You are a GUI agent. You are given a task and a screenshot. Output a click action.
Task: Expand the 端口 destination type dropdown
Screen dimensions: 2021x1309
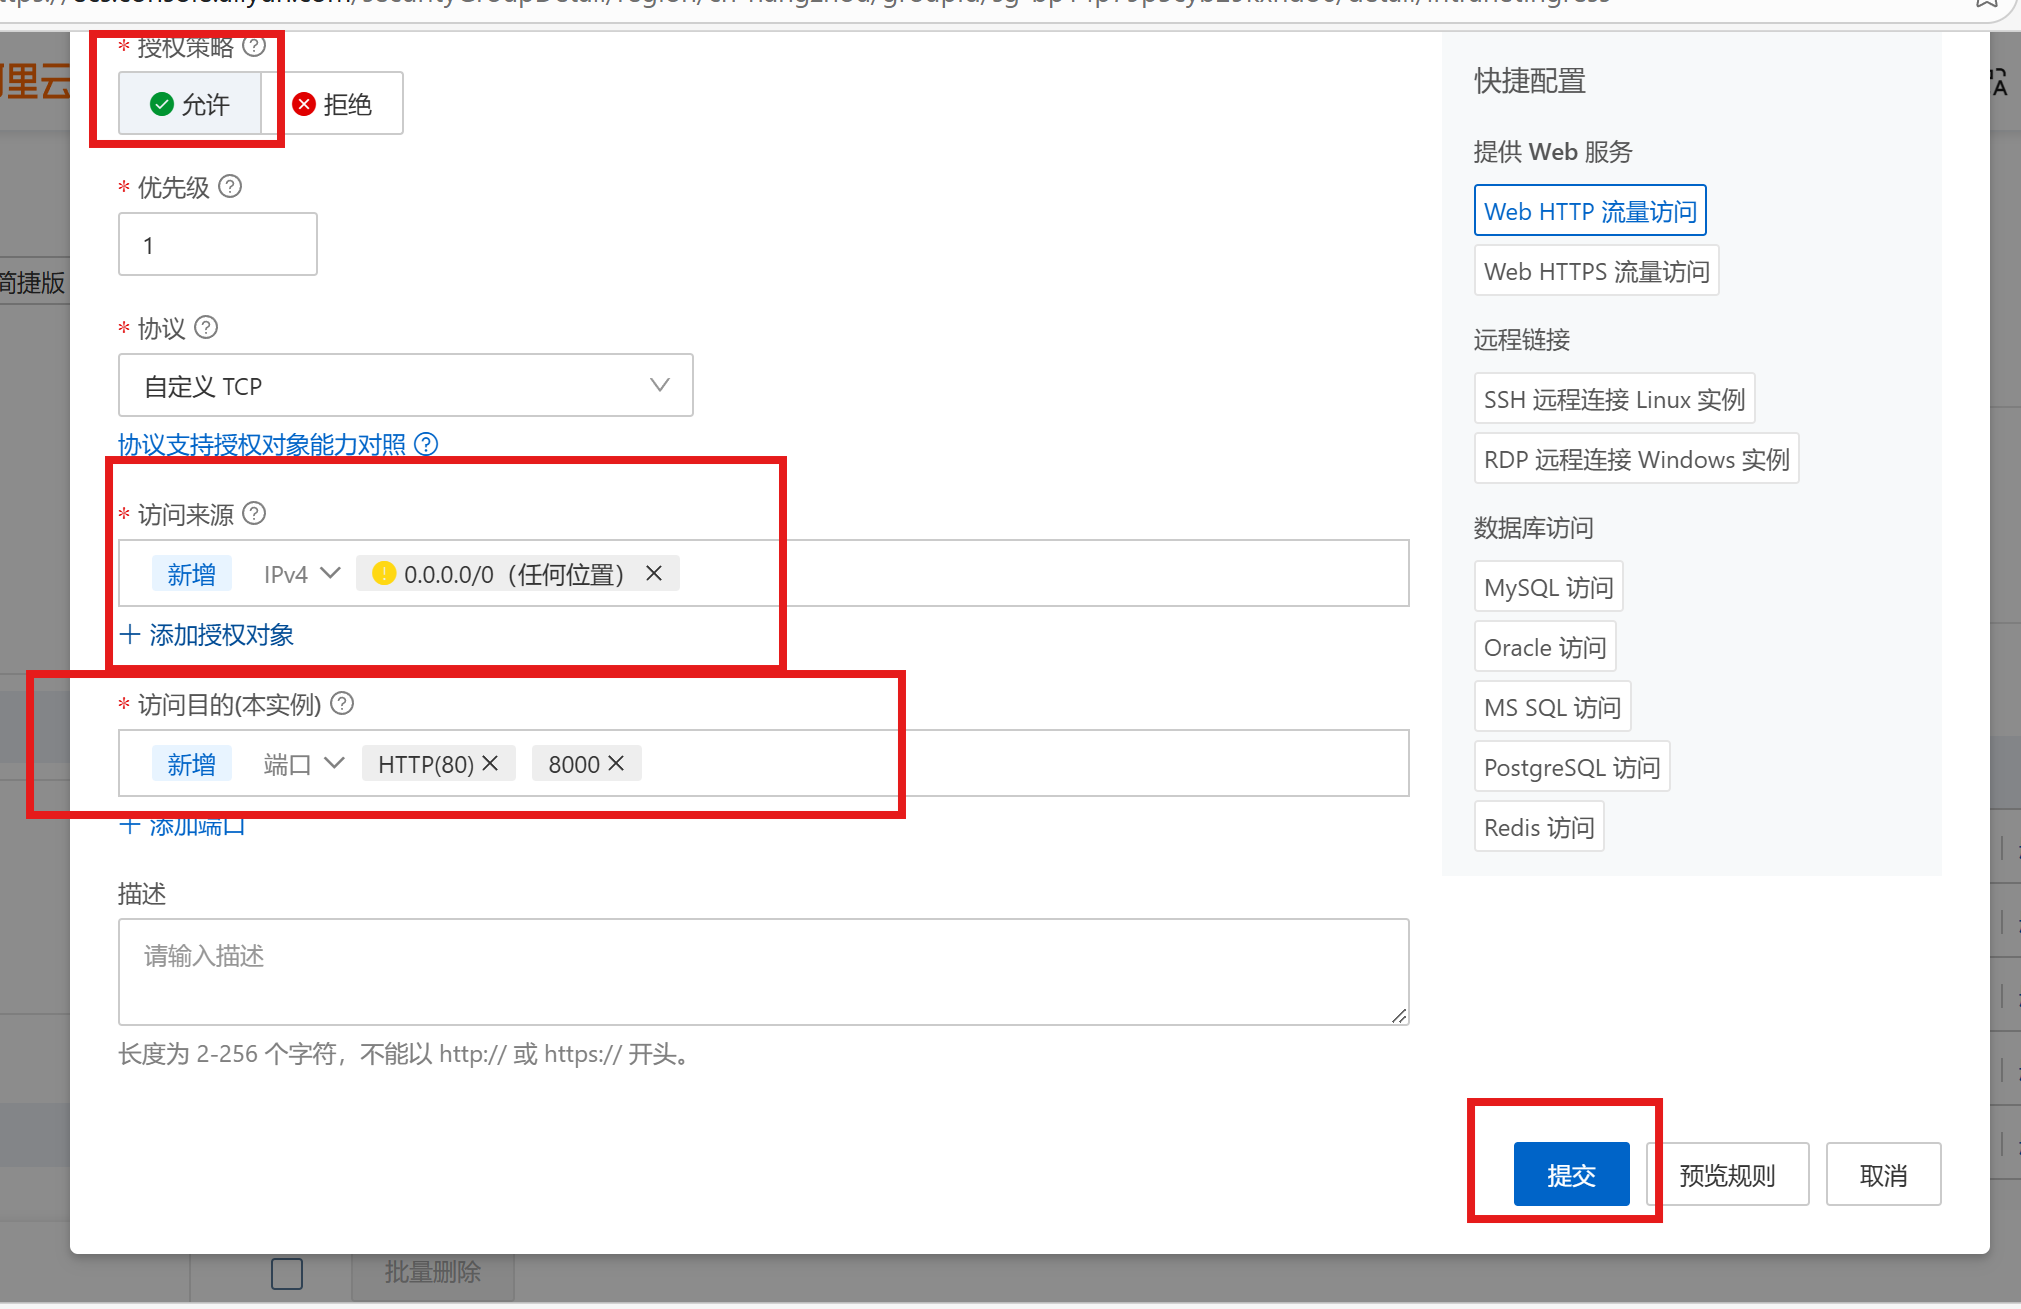tap(304, 764)
